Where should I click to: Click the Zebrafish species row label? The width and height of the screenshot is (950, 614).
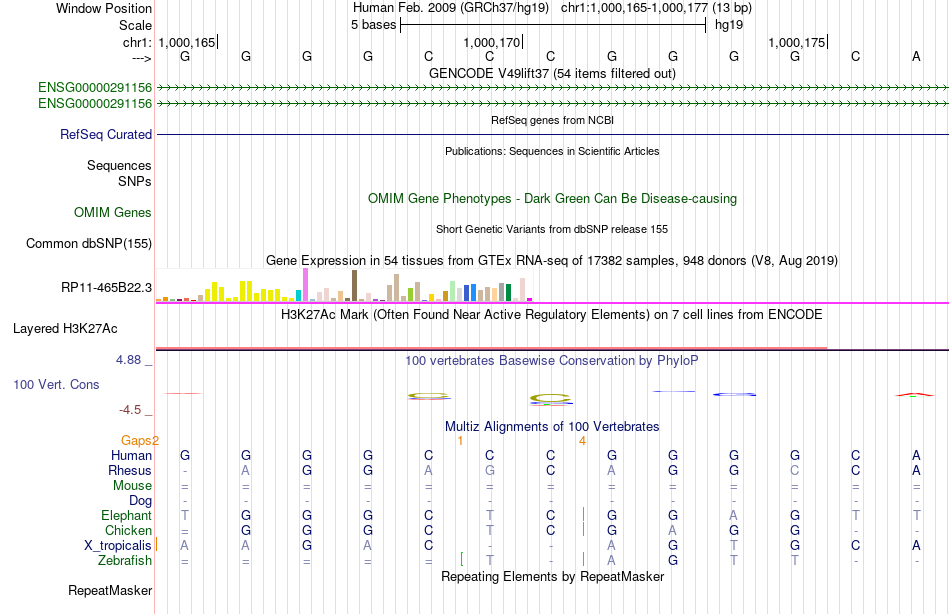[125, 560]
